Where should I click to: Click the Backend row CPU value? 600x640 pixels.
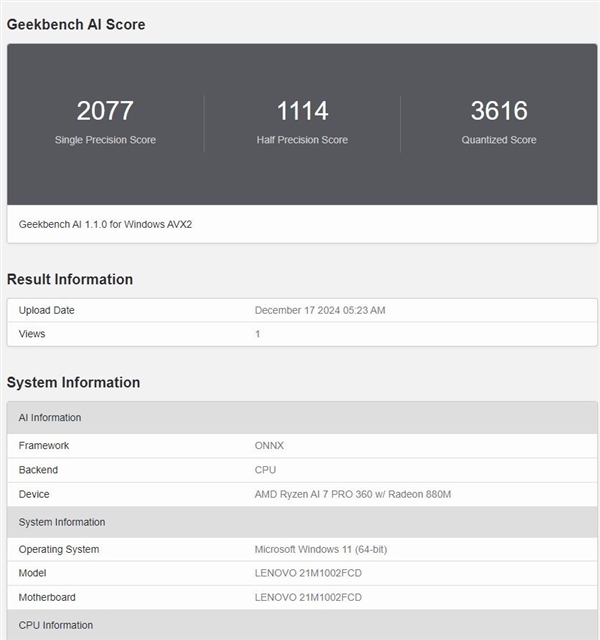tap(265, 470)
